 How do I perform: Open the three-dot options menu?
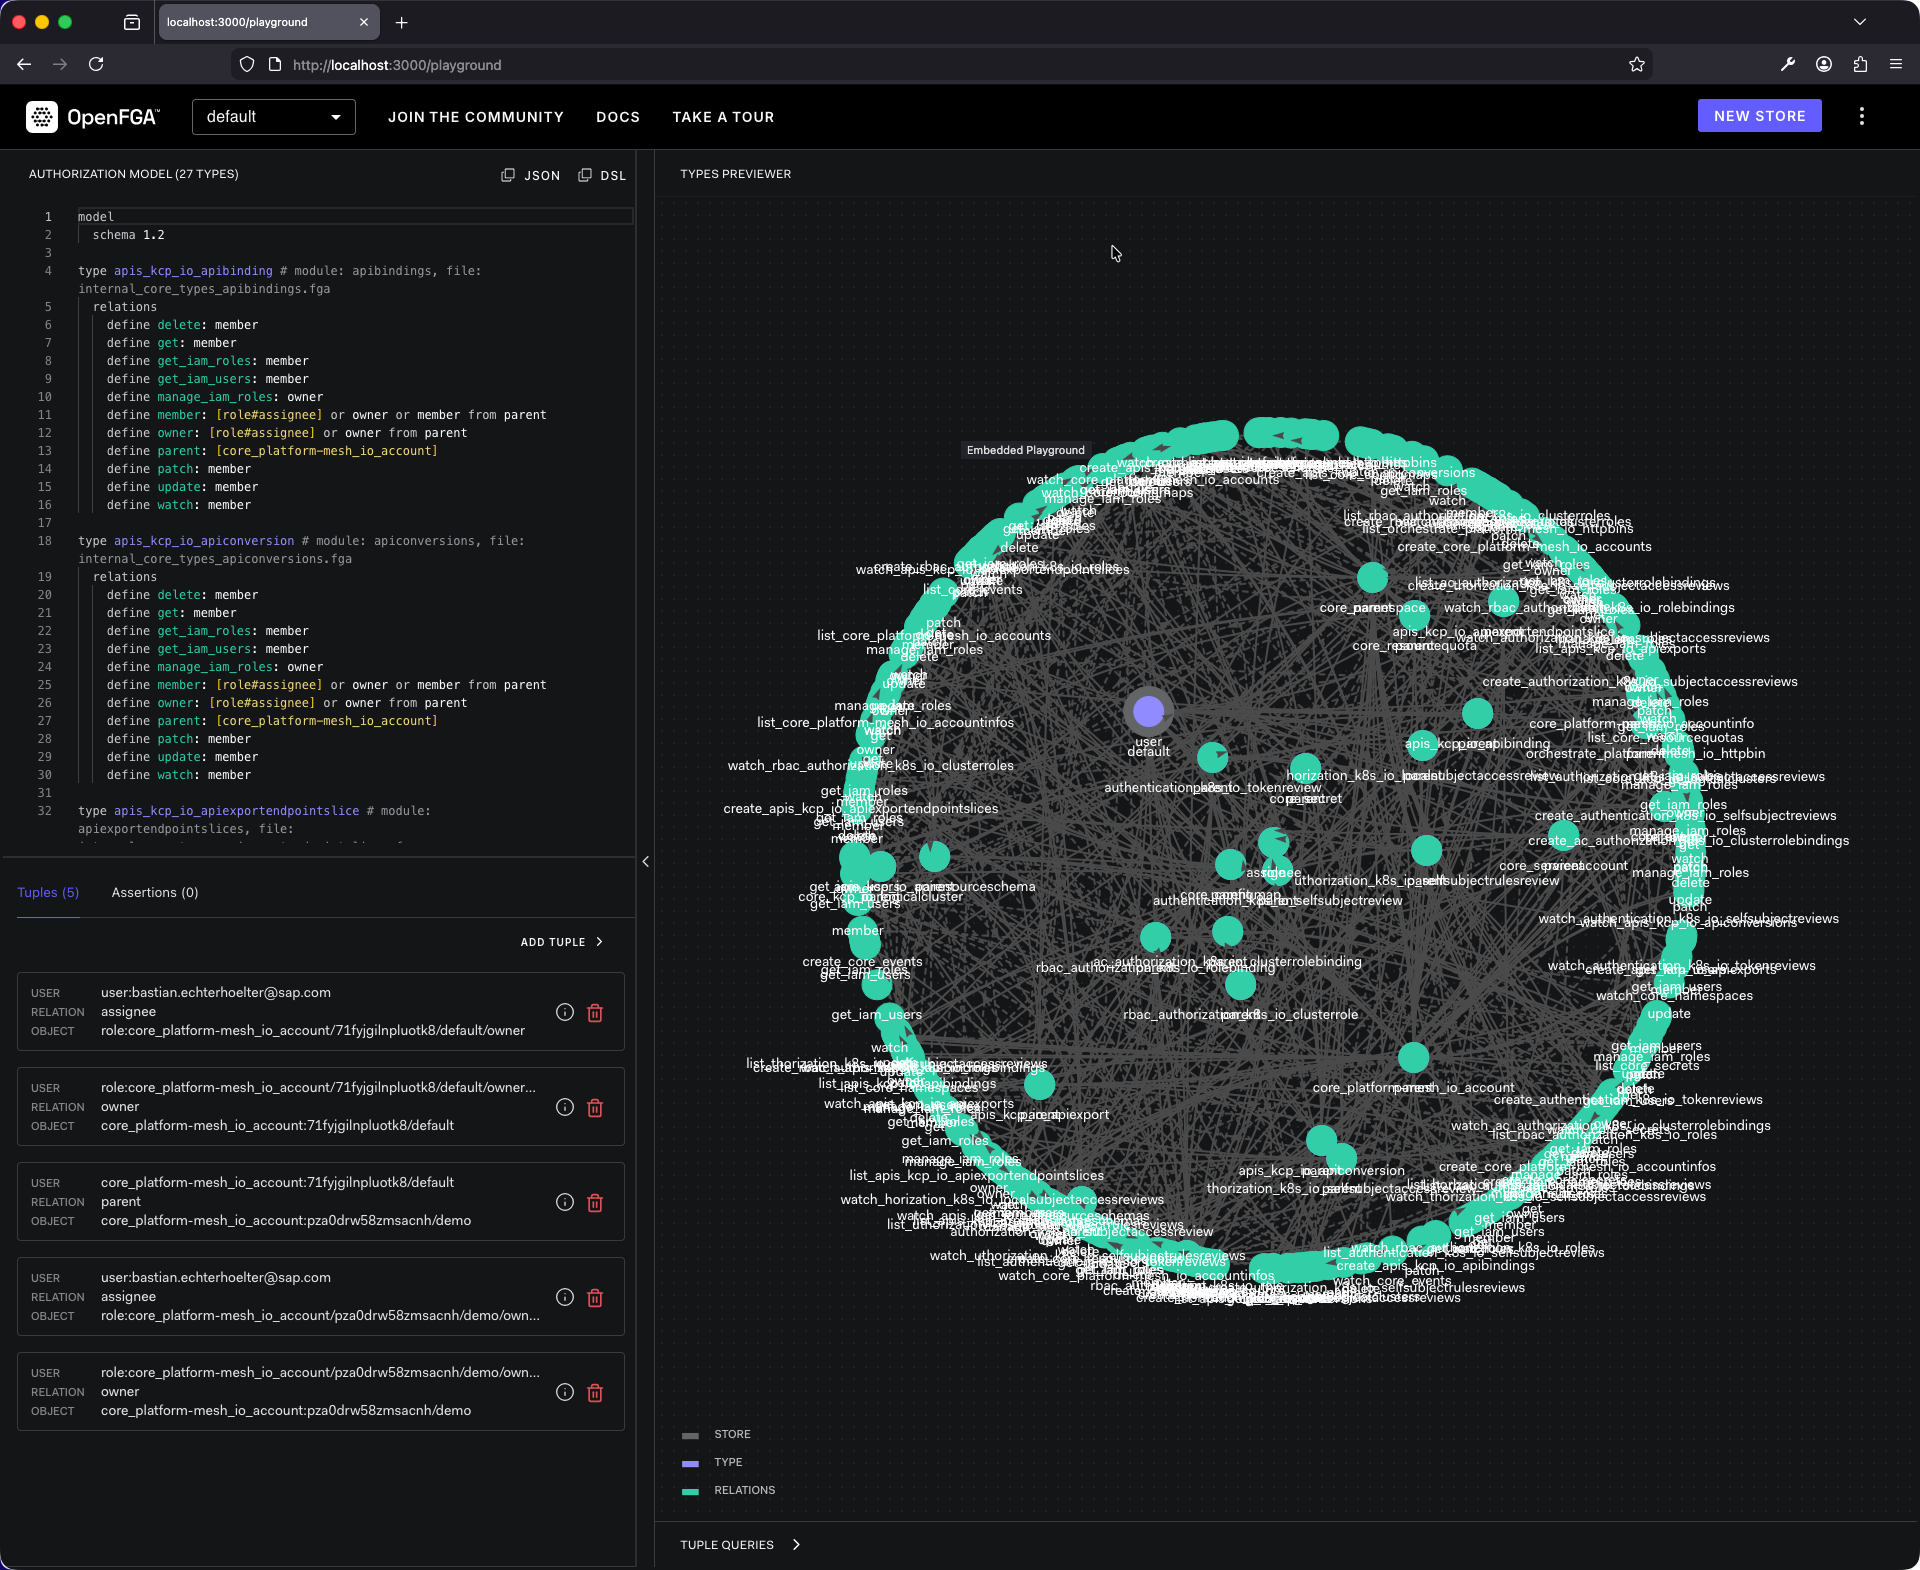coord(1861,116)
